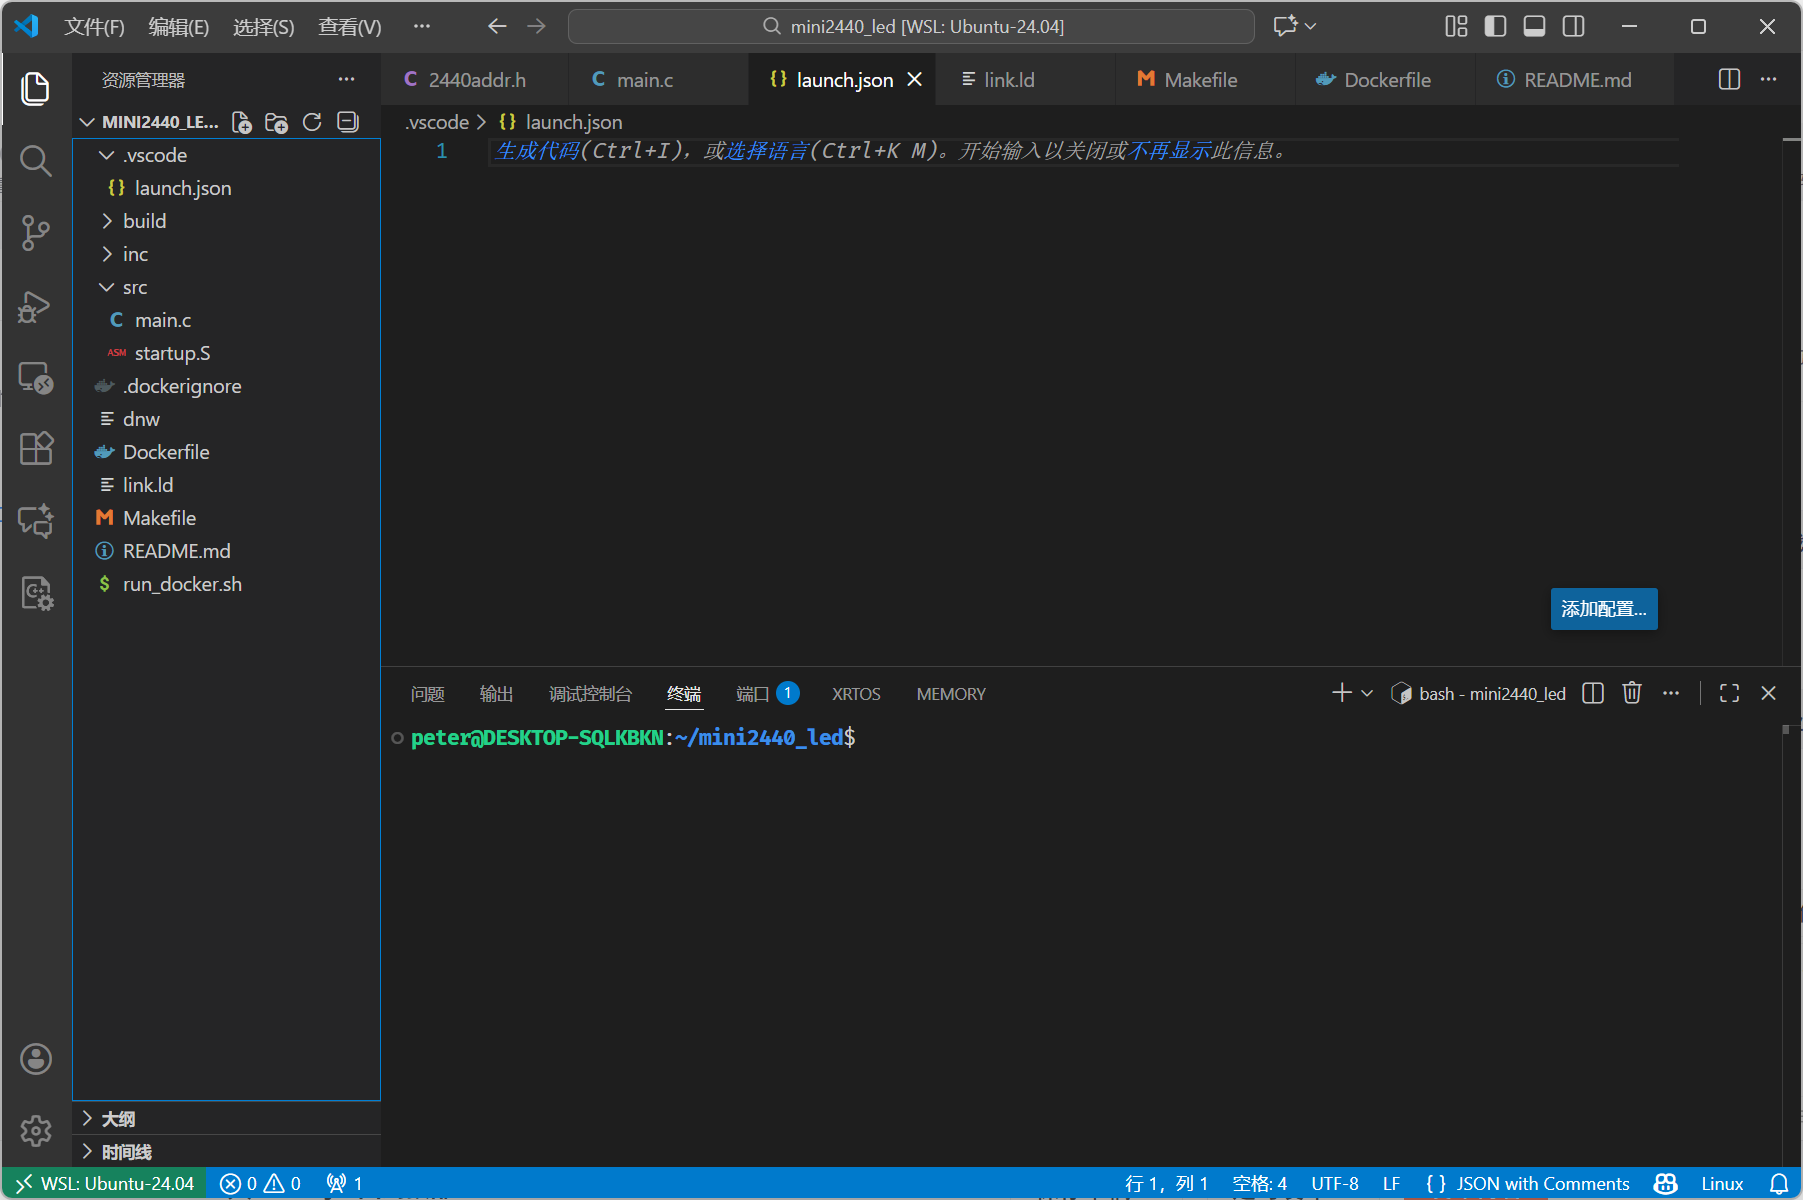Open the Source Control view
1803x1200 pixels.
[x=36, y=232]
